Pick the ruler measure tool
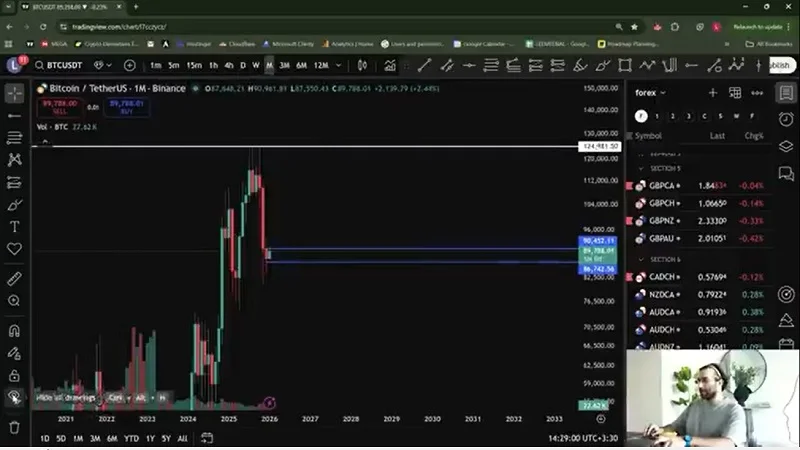 click(14, 278)
